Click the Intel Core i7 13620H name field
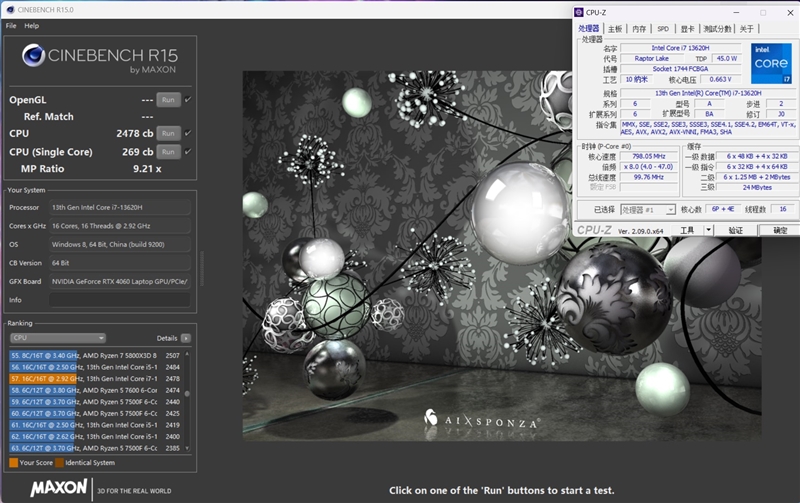 tap(680, 48)
